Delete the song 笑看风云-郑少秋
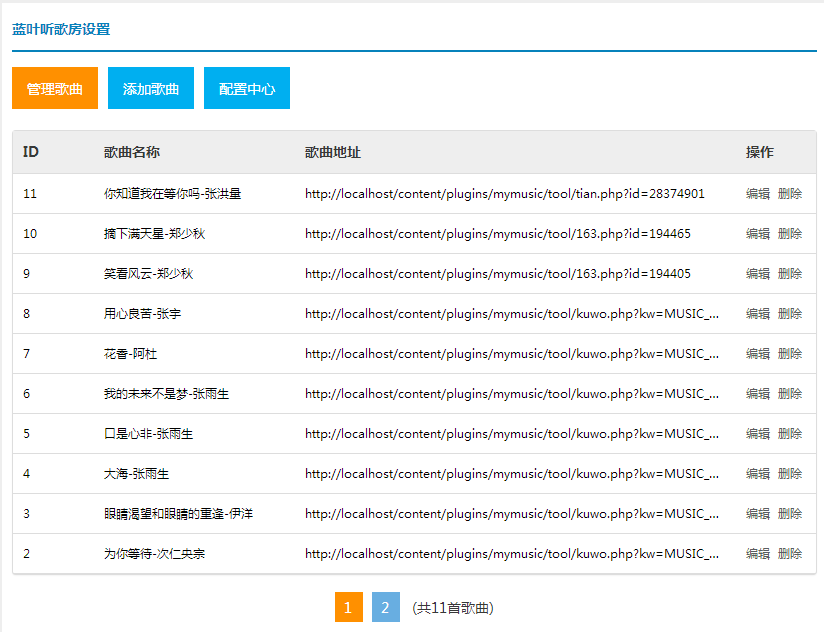 pos(790,274)
